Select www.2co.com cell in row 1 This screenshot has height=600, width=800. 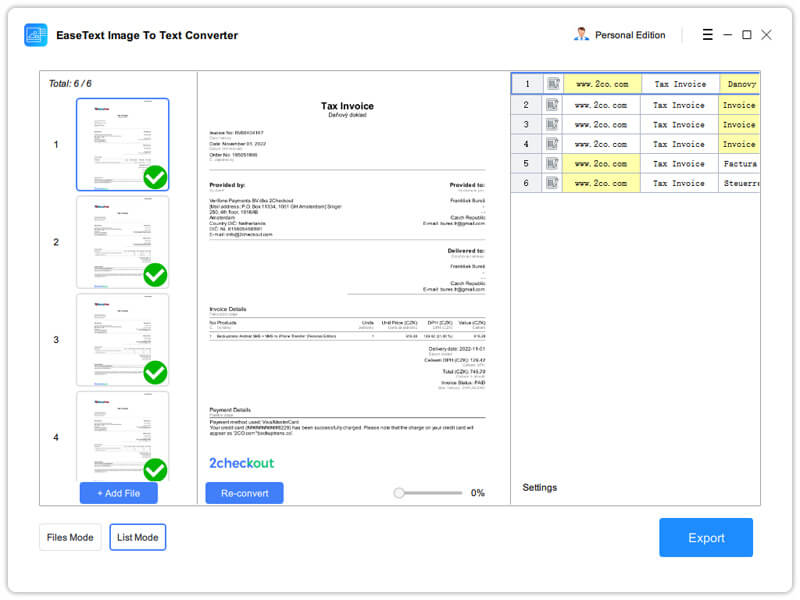603,84
